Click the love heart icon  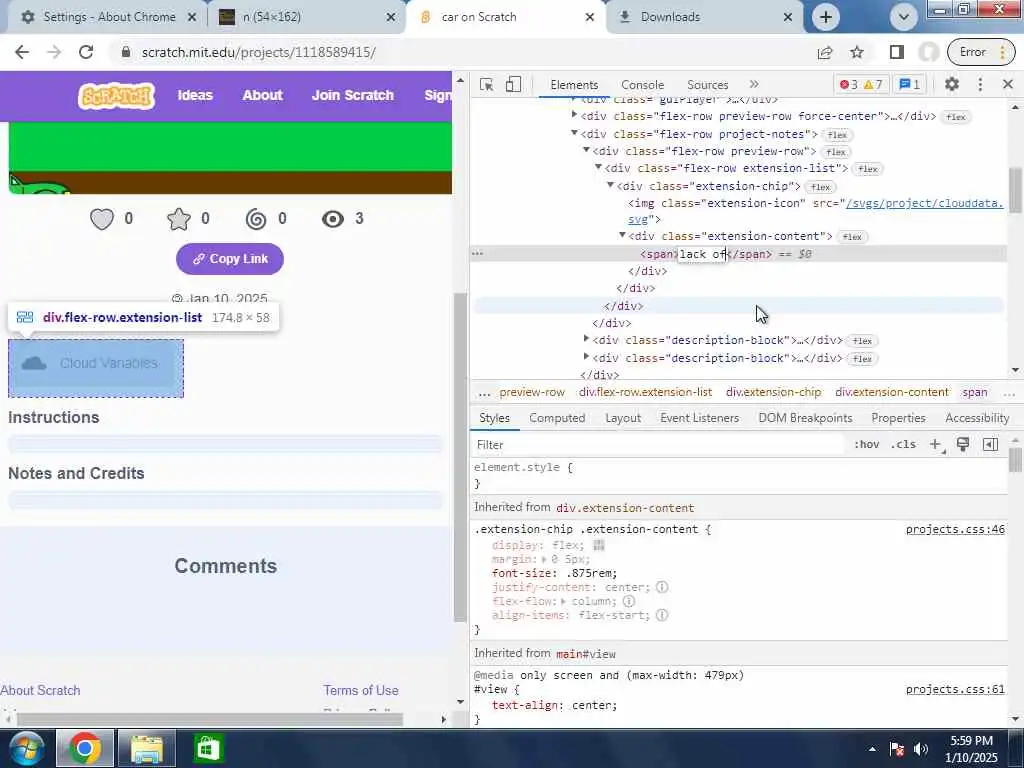click(102, 219)
